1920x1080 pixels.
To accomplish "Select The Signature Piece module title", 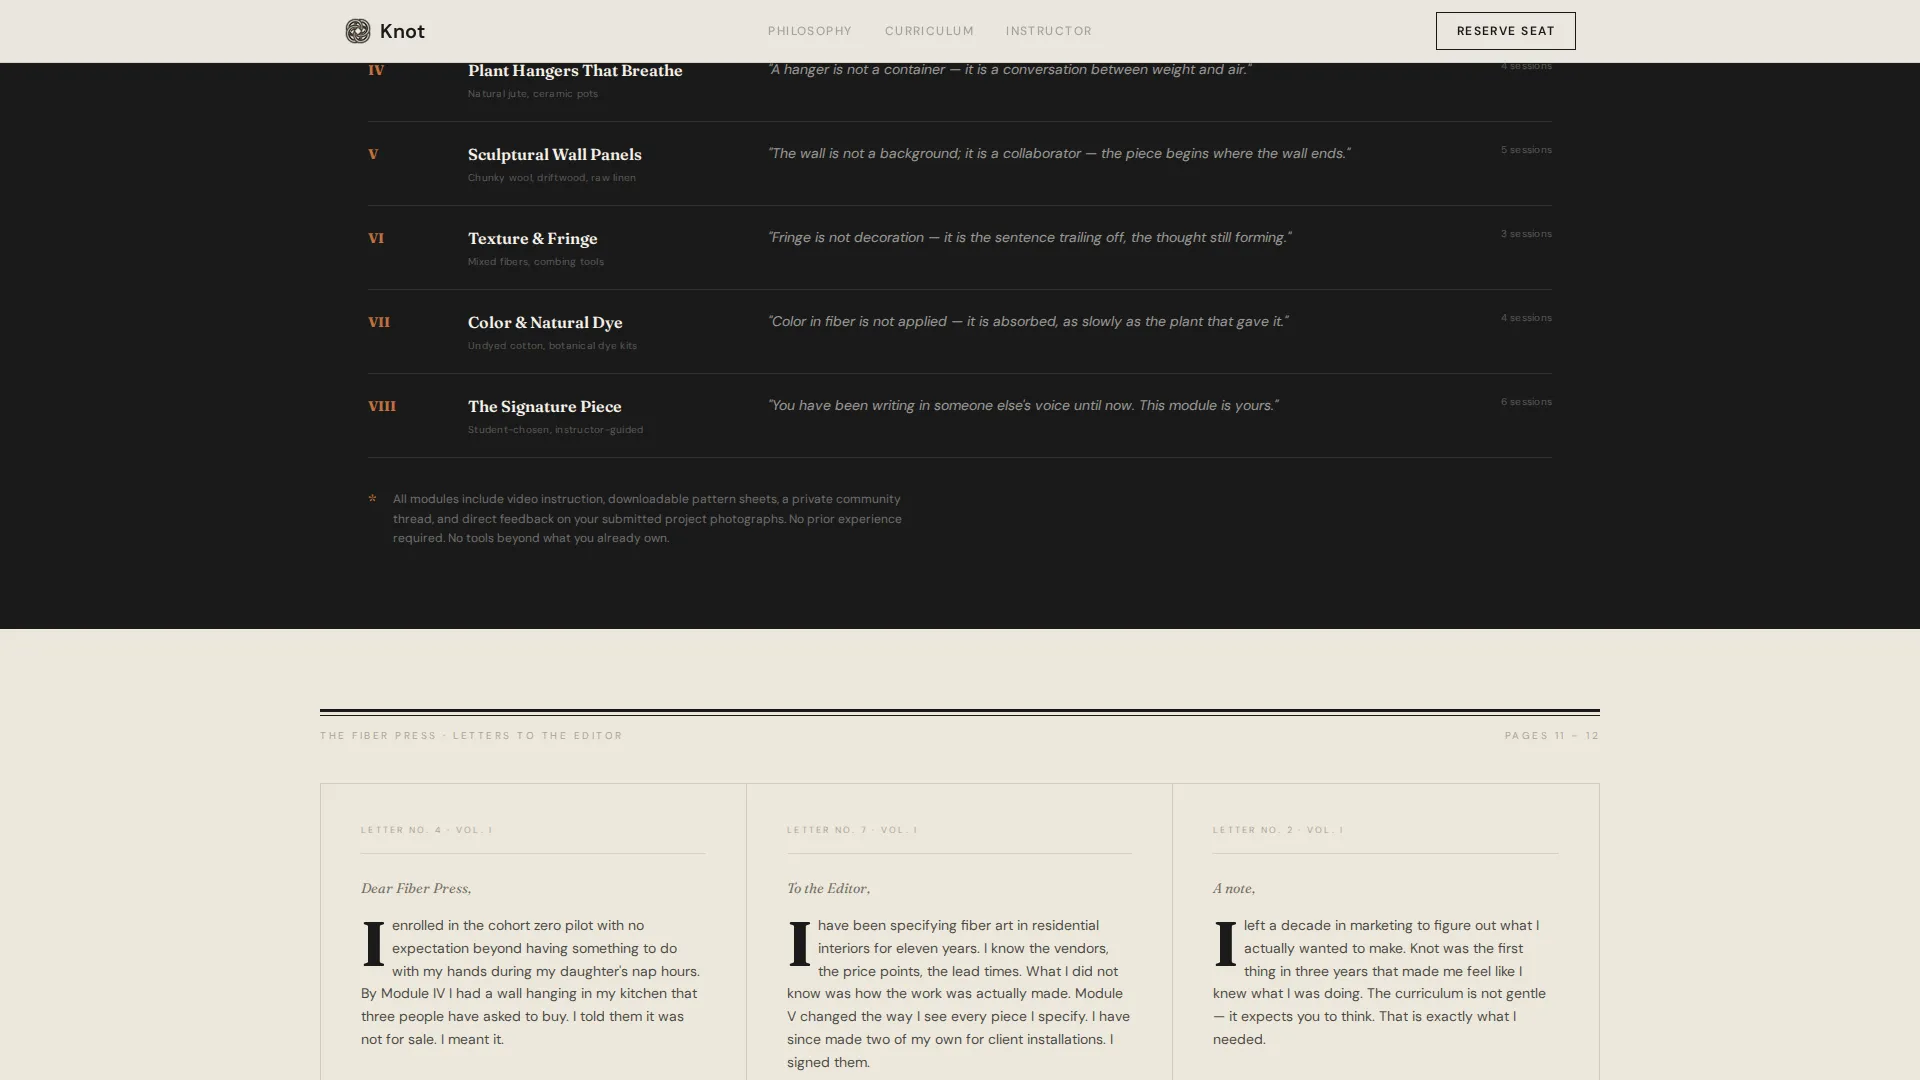I will 544,406.
